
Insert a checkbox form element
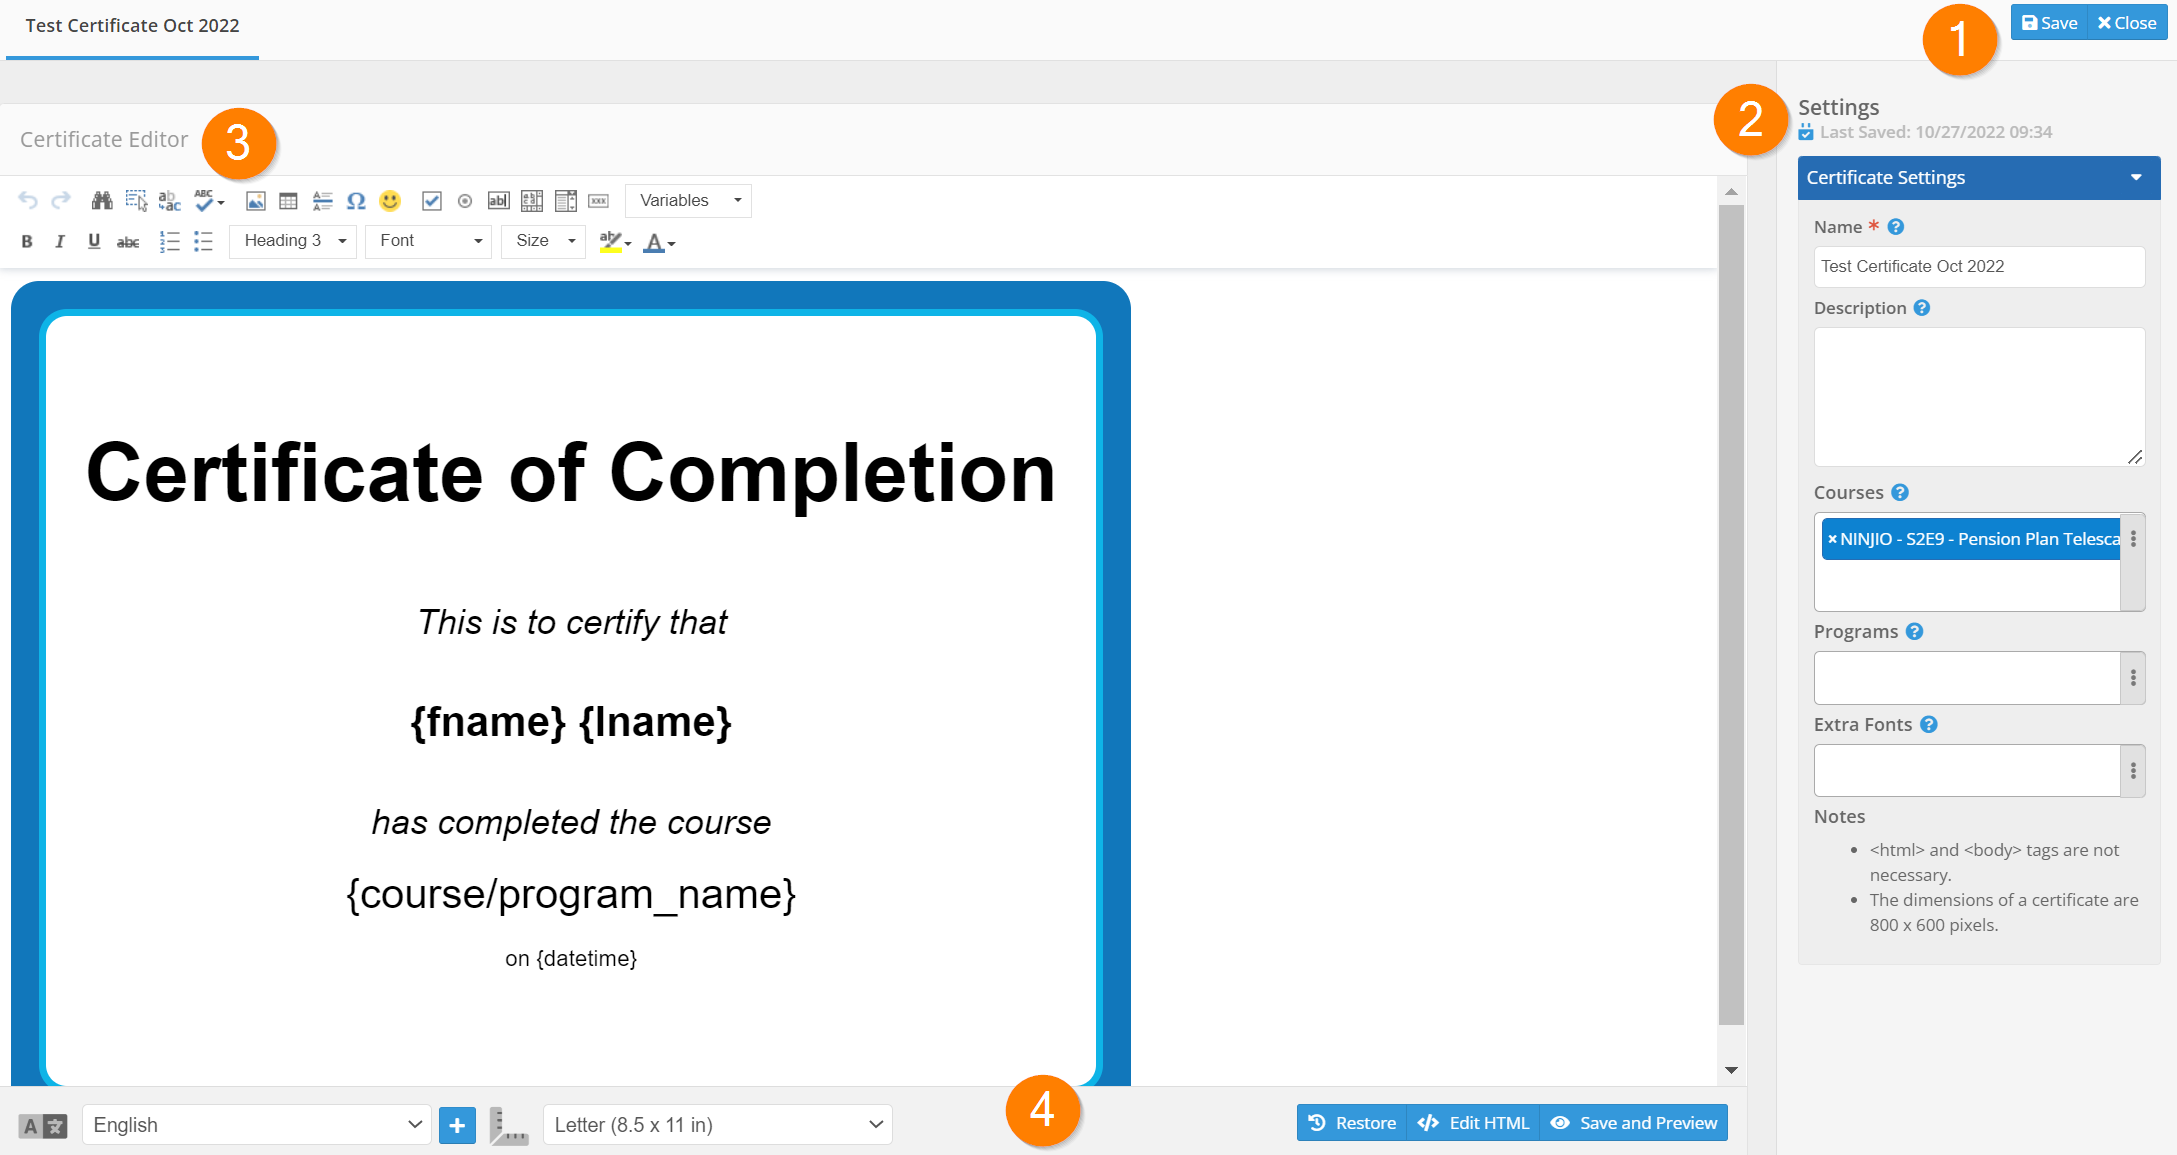pyautogui.click(x=432, y=201)
